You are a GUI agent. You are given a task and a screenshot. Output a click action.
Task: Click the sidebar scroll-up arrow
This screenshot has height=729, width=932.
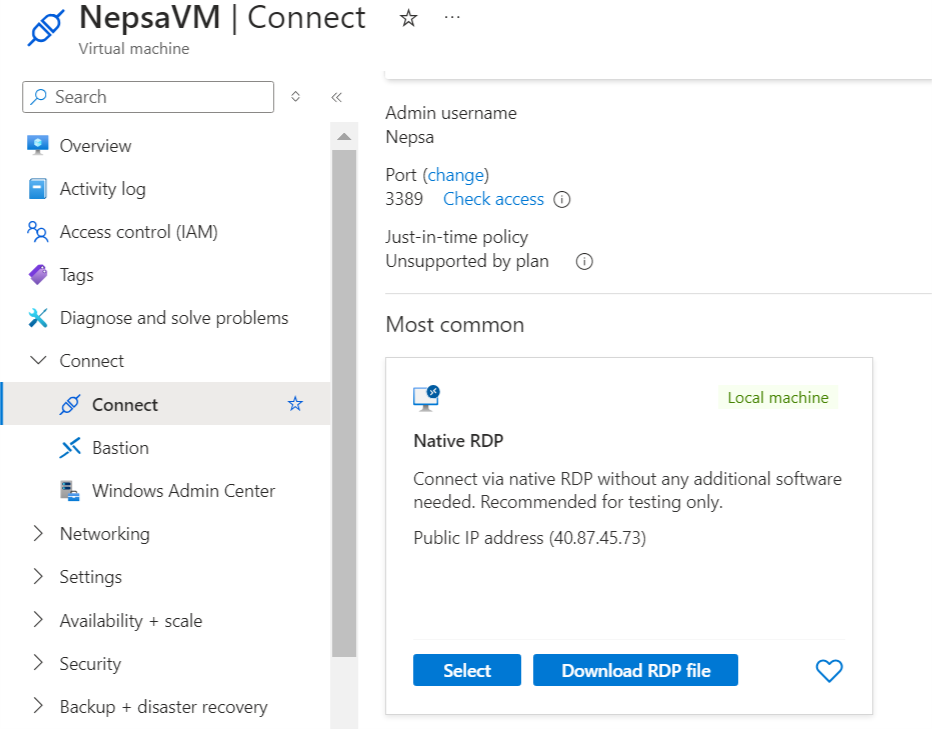coord(344,136)
